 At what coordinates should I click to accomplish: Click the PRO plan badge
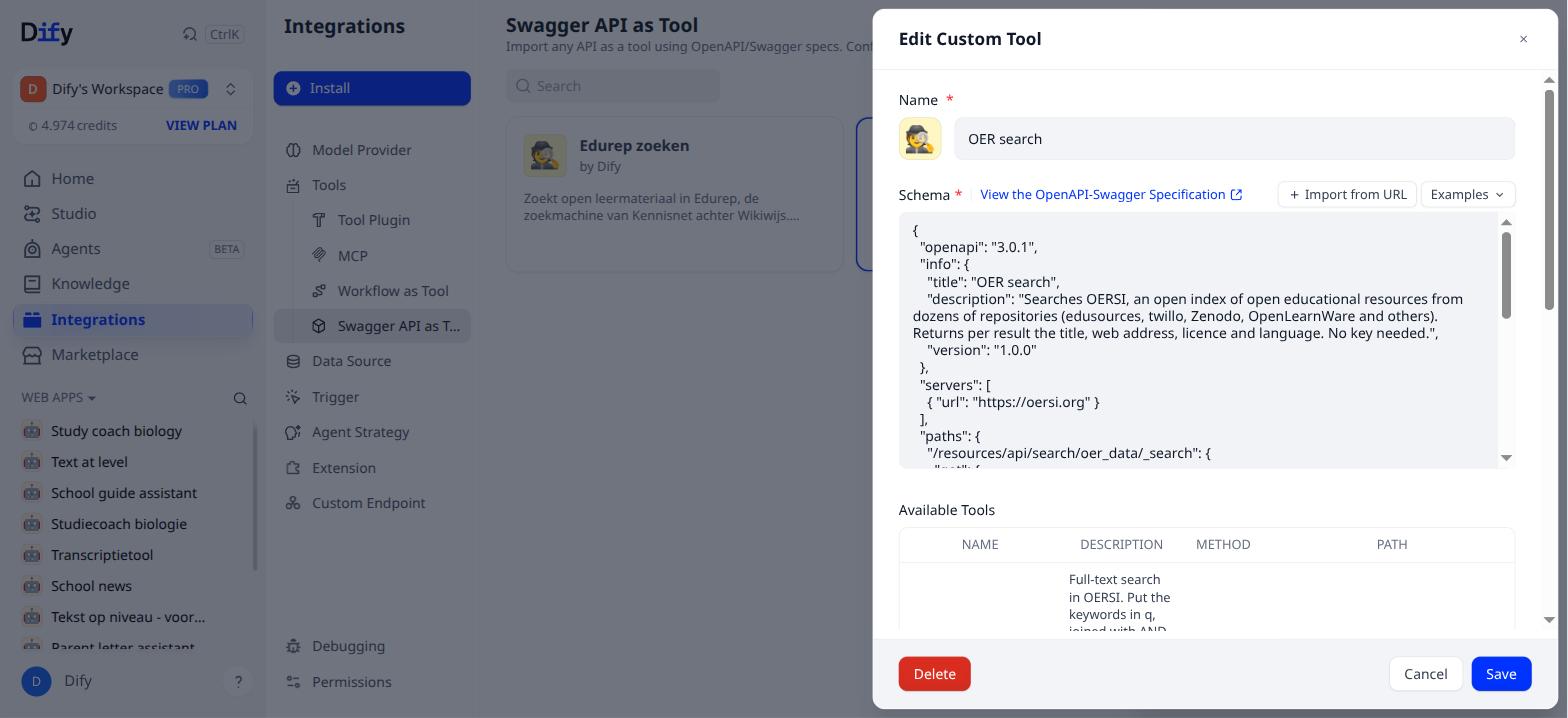(x=188, y=89)
